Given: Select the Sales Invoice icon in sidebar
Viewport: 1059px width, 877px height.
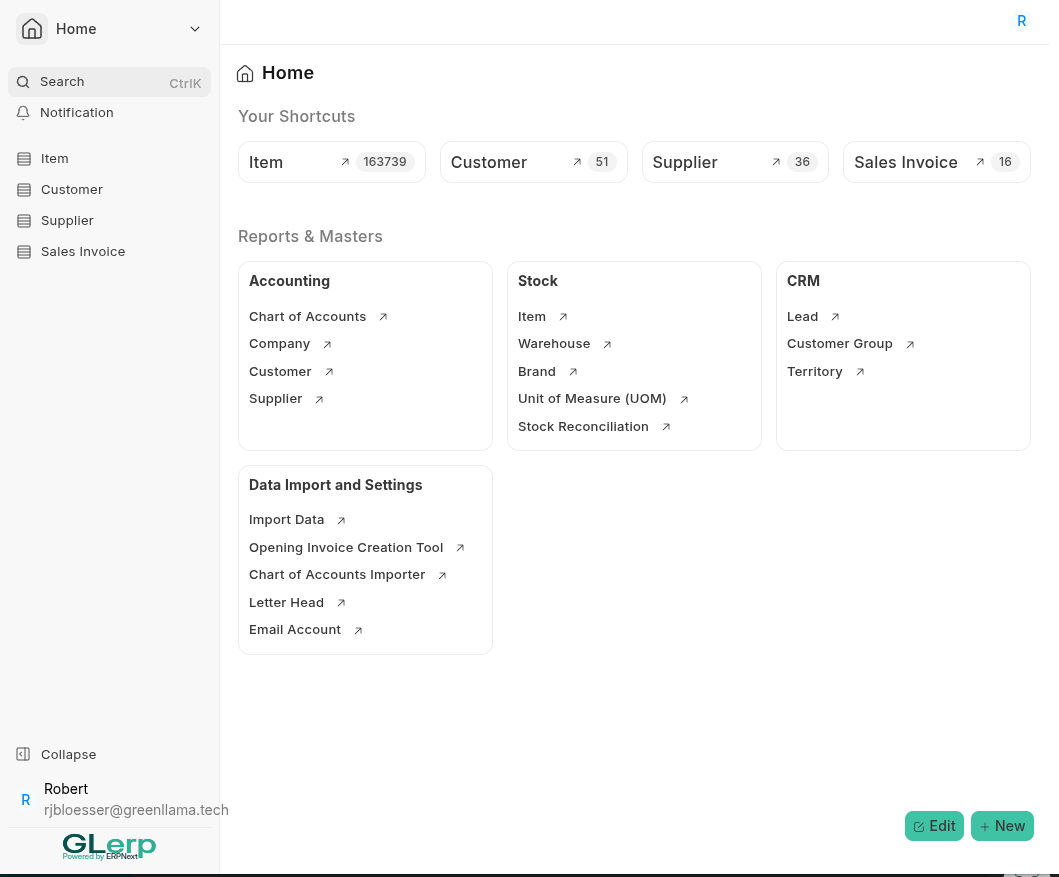Looking at the screenshot, I should (x=22, y=251).
